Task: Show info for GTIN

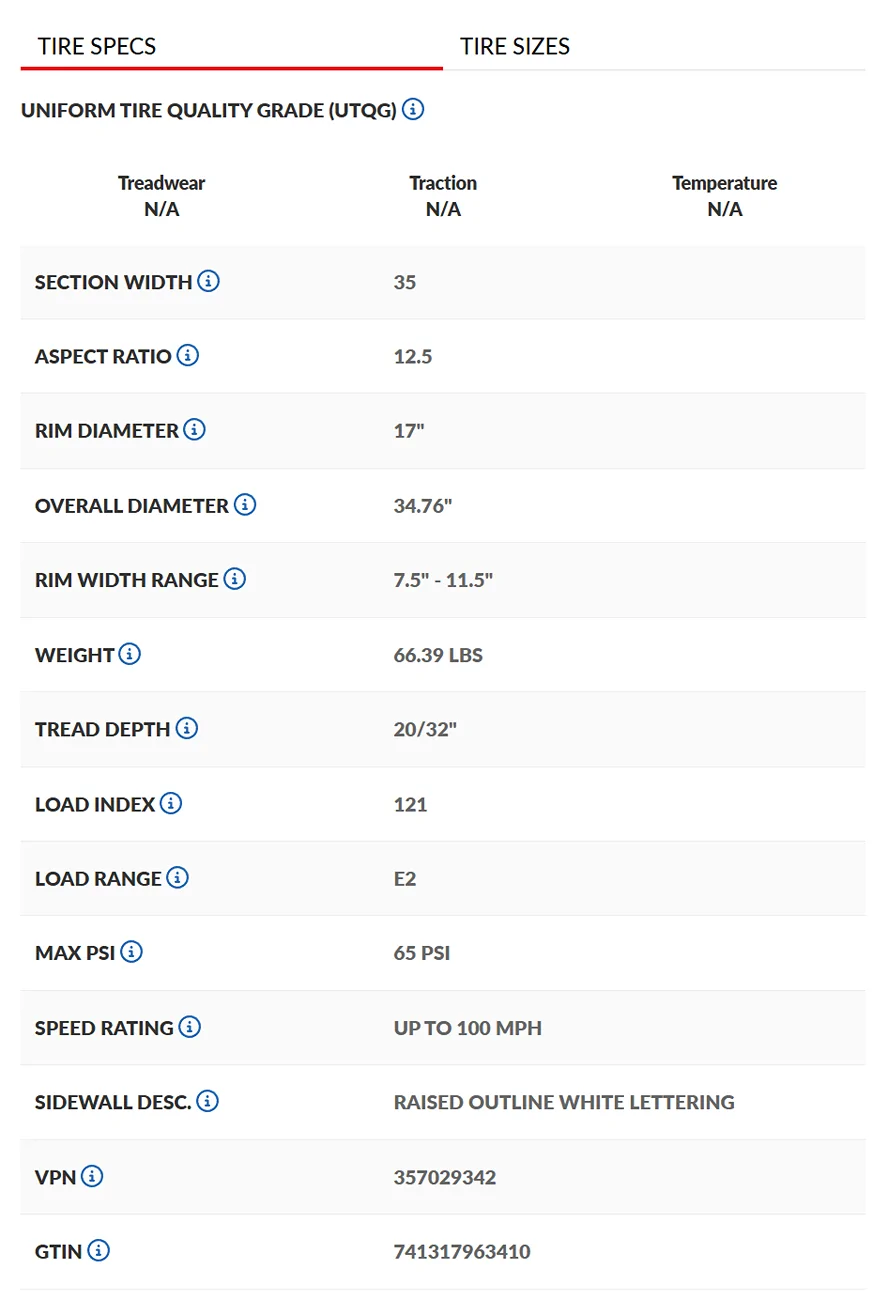Action: click(x=98, y=1250)
